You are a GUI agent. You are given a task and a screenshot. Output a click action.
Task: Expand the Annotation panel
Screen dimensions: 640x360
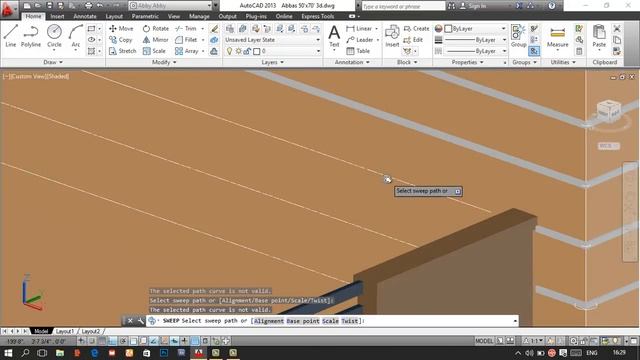point(352,62)
